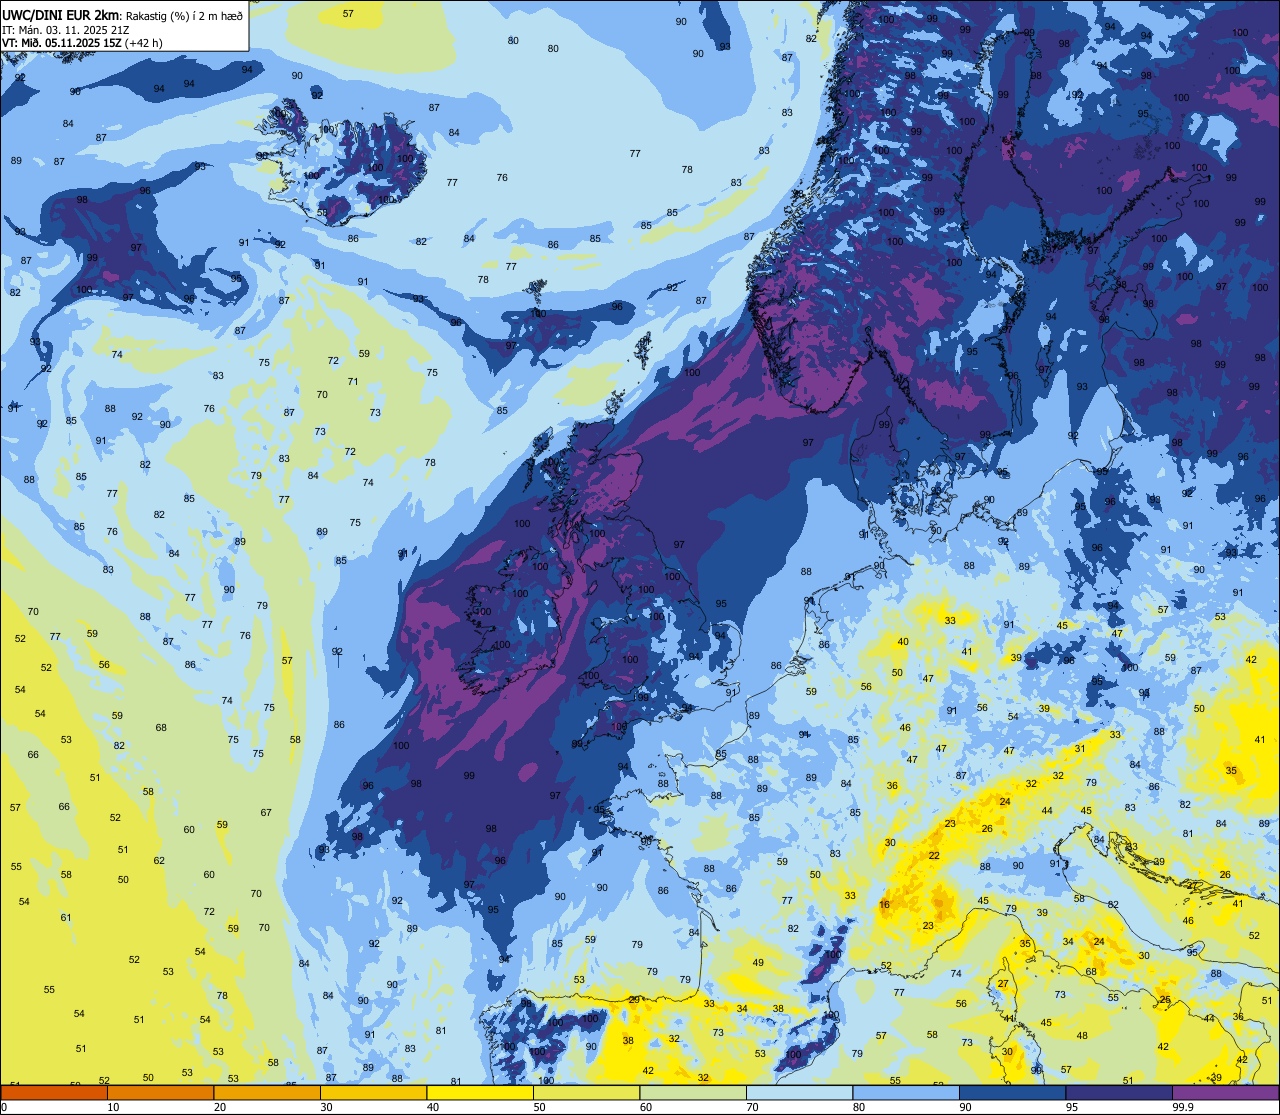The width and height of the screenshot is (1280, 1115).
Task: Click the orange 10–20 legend swatch
Action: point(160,1092)
